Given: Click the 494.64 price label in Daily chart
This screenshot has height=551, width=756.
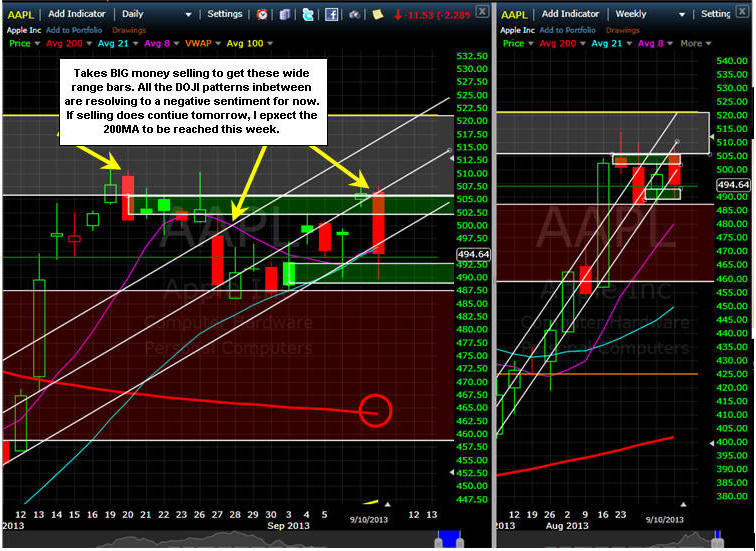Looking at the screenshot, I should coord(473,254).
